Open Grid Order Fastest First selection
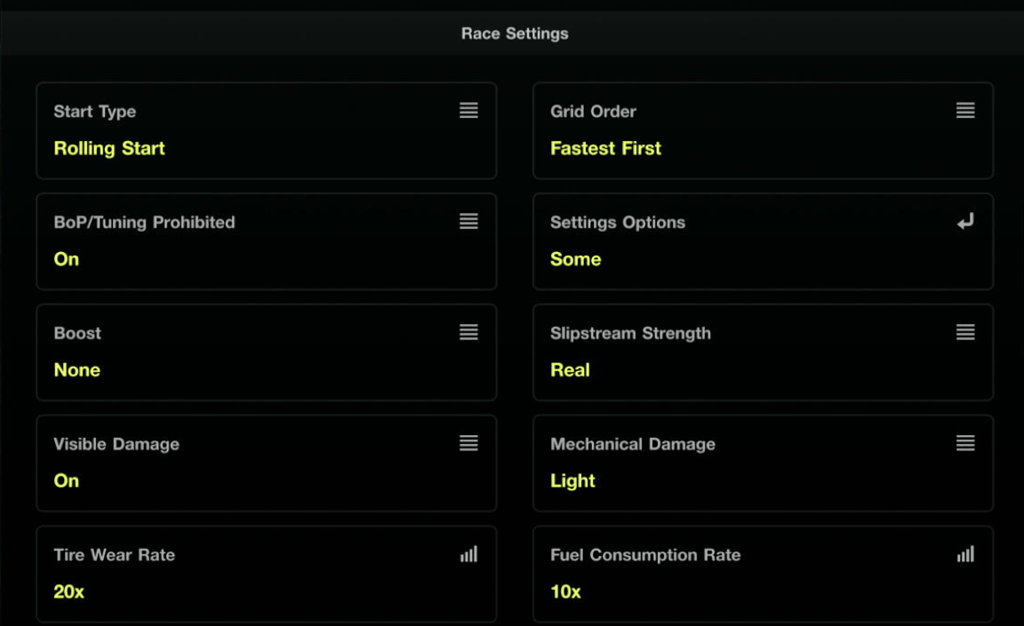 [x=606, y=148]
